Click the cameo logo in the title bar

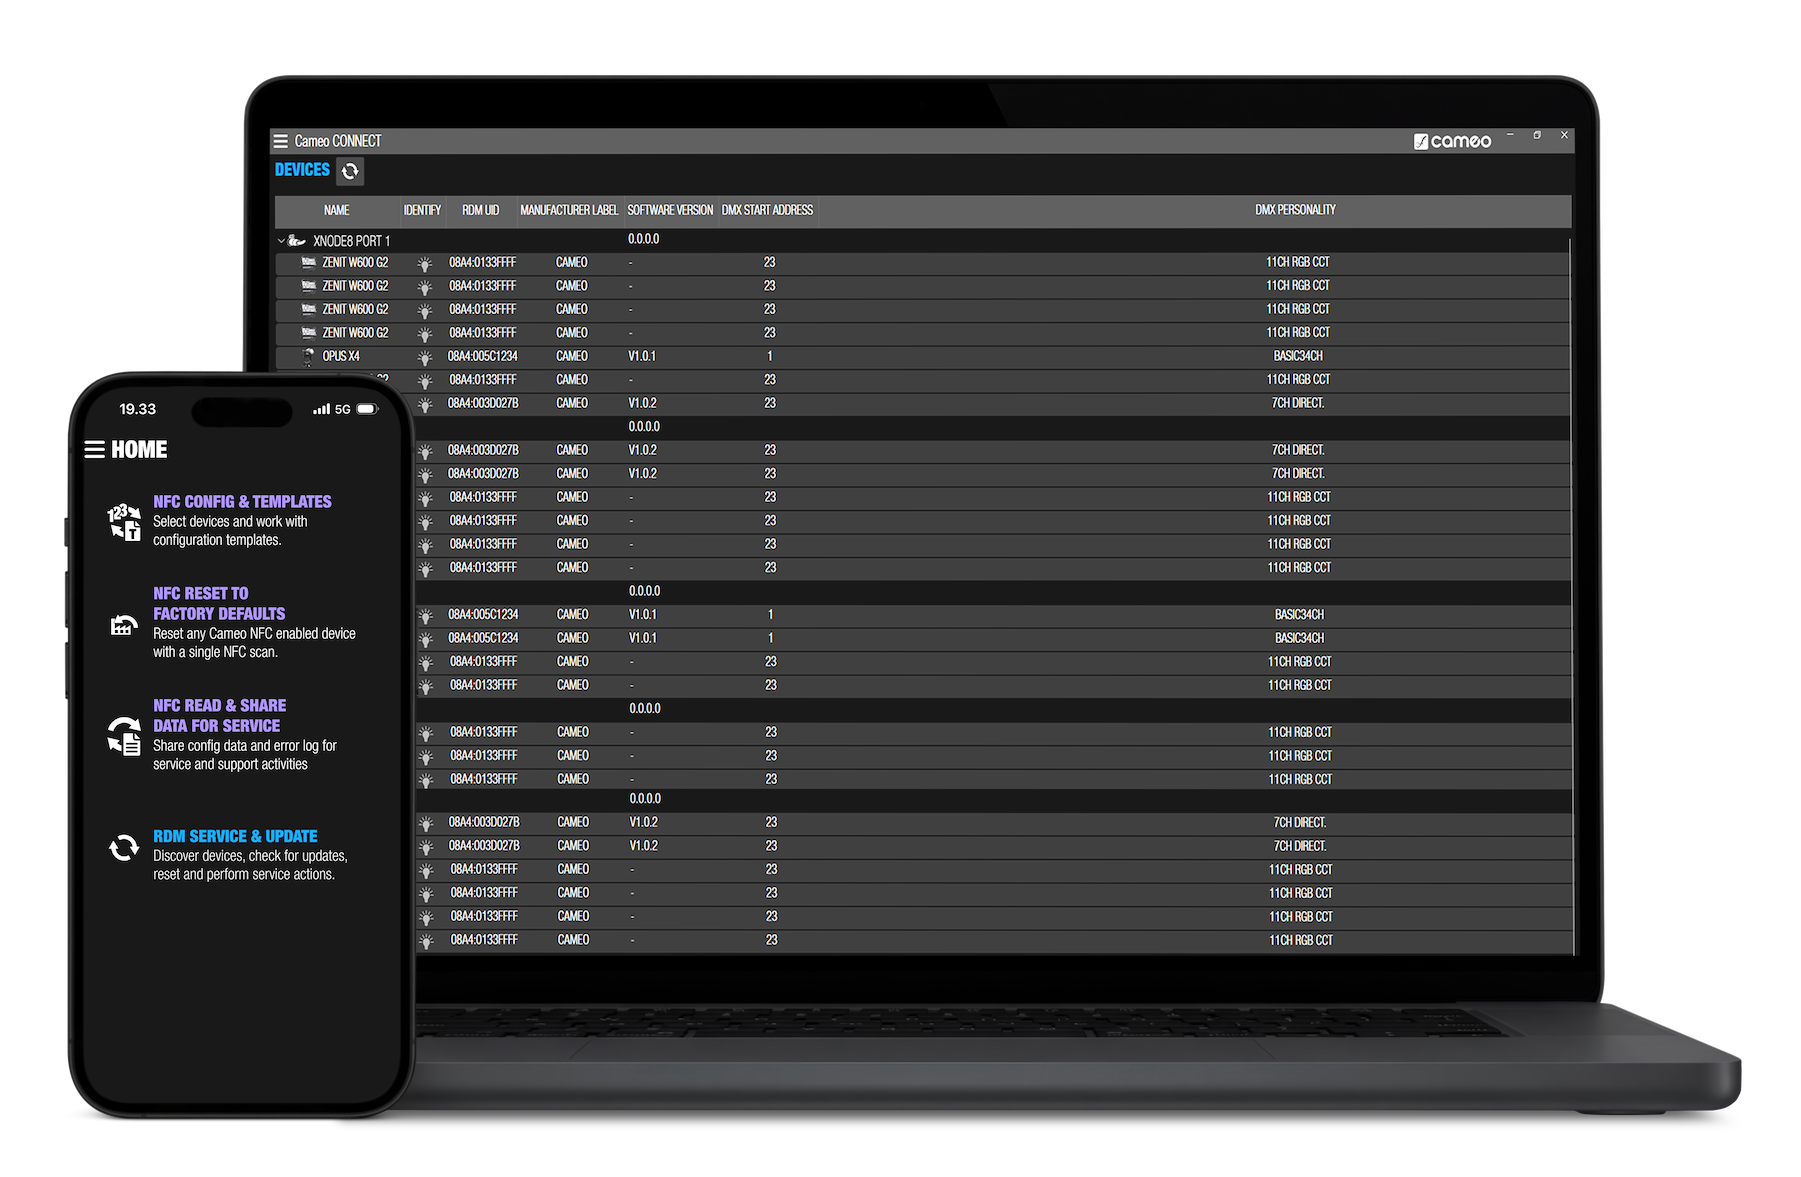point(1452,141)
